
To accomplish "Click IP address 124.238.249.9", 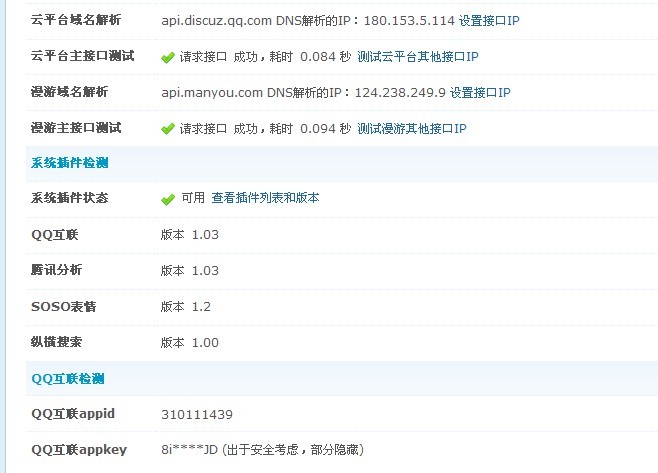I will [400, 92].
